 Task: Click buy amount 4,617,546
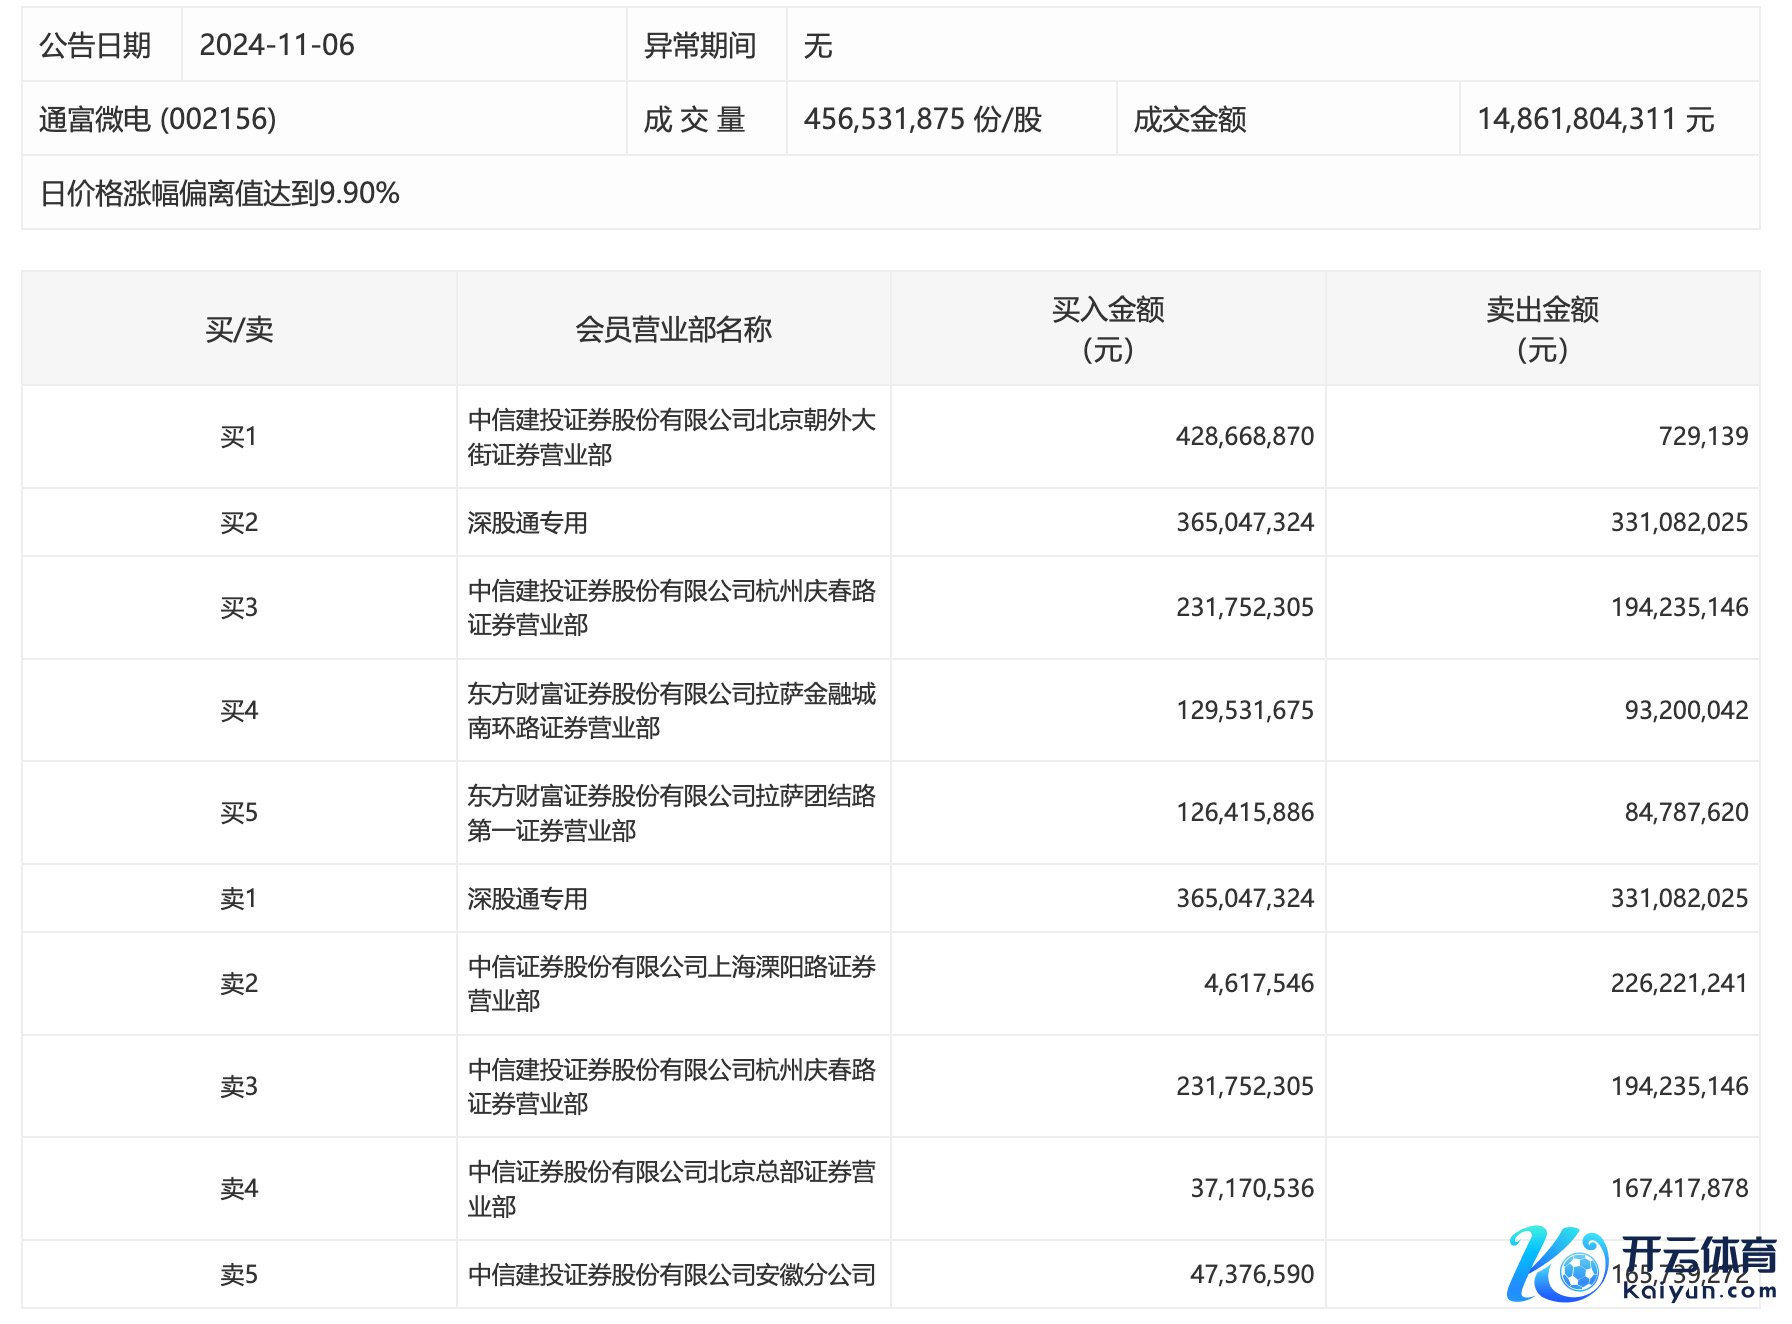point(1259,984)
